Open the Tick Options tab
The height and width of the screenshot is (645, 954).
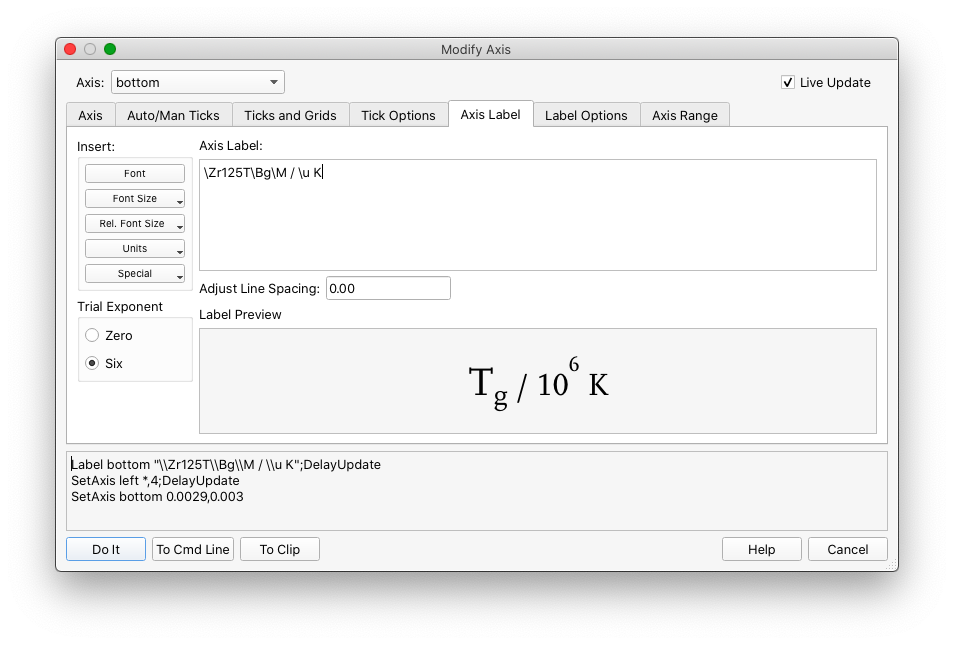tap(398, 114)
